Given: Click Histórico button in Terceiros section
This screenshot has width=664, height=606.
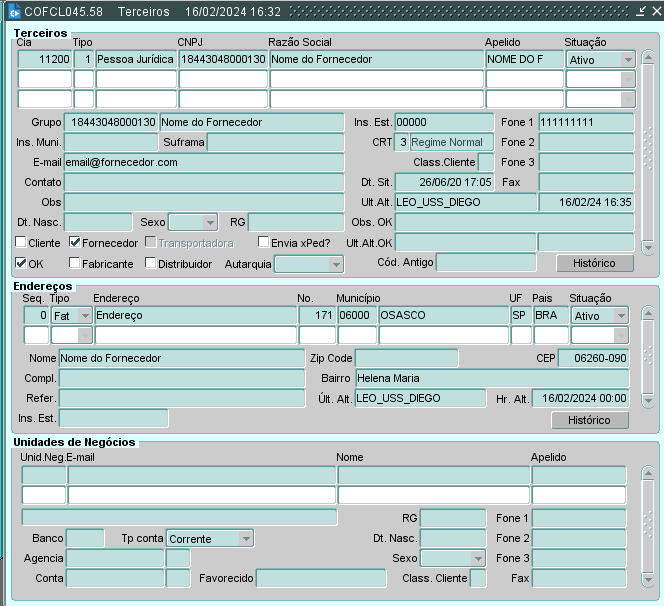Looking at the screenshot, I should (594, 263).
